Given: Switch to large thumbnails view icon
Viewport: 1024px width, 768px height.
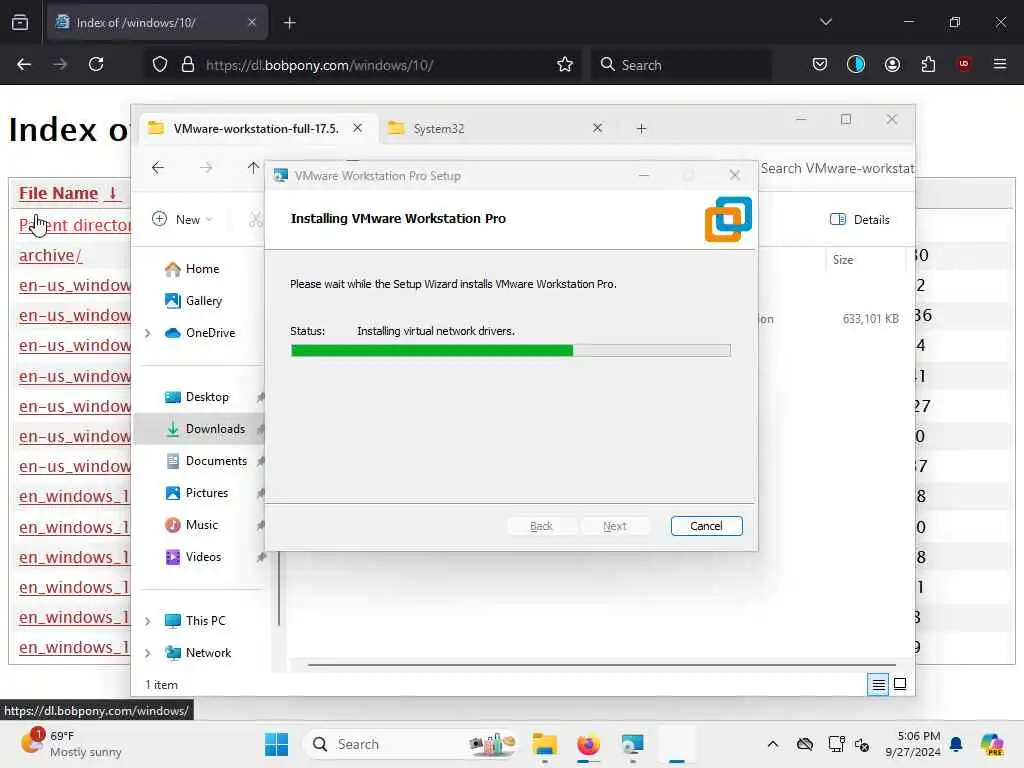Looking at the screenshot, I should [900, 684].
